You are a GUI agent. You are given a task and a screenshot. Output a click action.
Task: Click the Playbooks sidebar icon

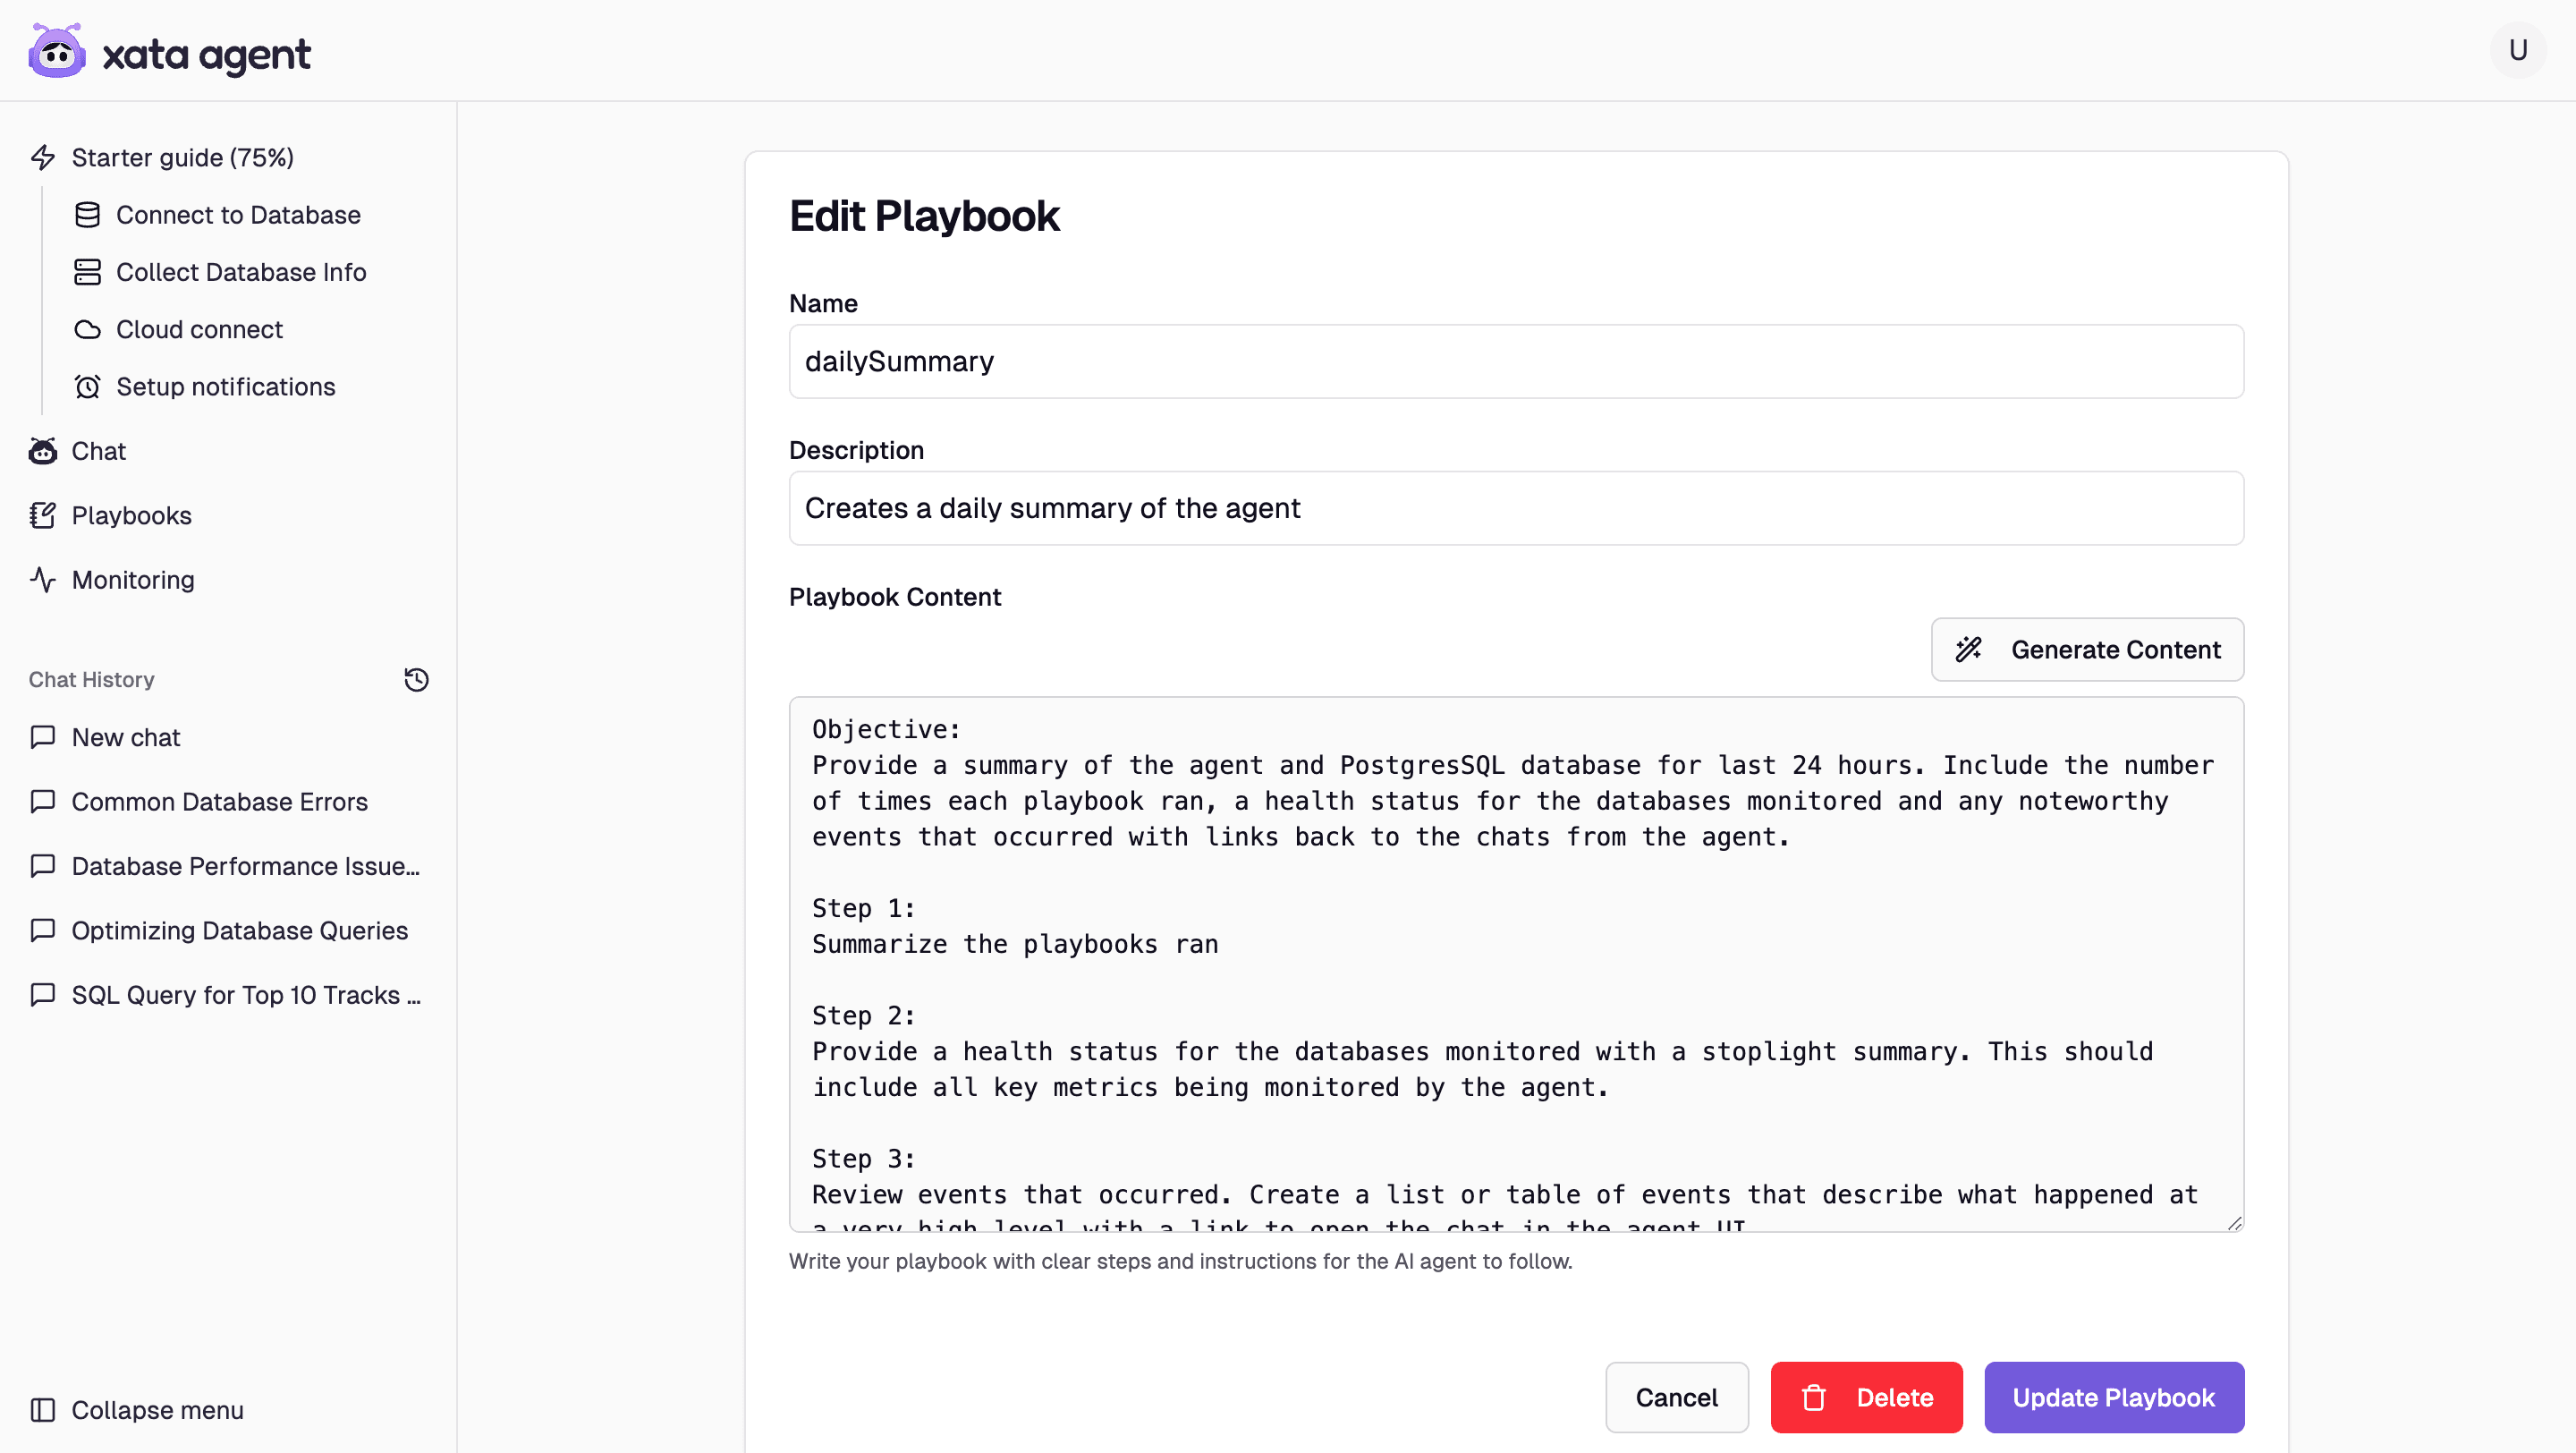(x=42, y=515)
